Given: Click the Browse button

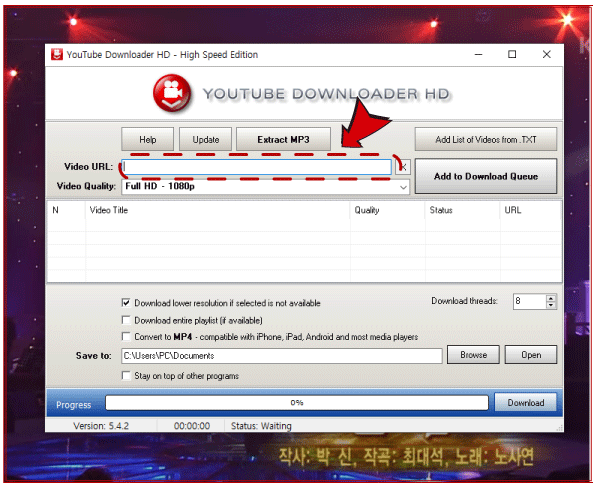Looking at the screenshot, I should (x=473, y=355).
